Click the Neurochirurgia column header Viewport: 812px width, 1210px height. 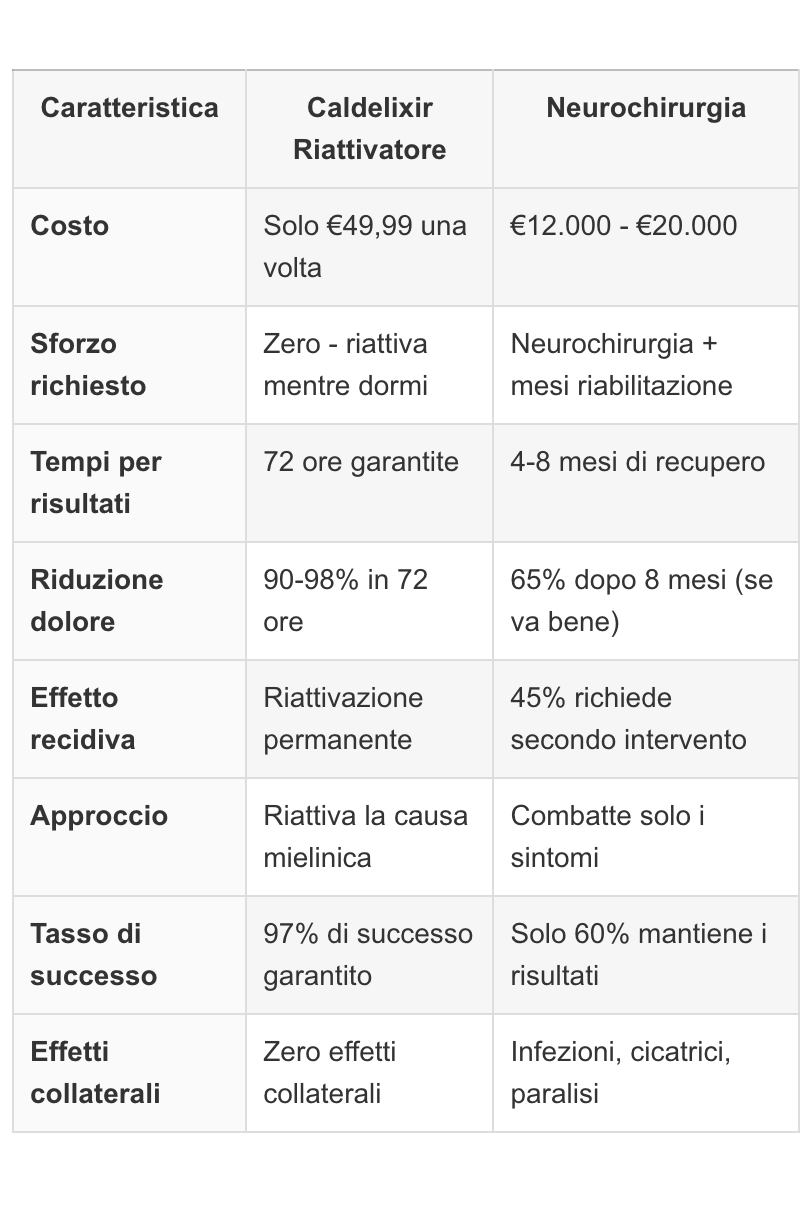[645, 108]
